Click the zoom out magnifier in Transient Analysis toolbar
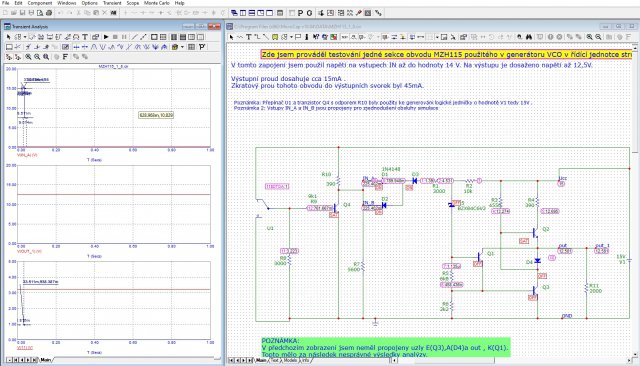 37,57
